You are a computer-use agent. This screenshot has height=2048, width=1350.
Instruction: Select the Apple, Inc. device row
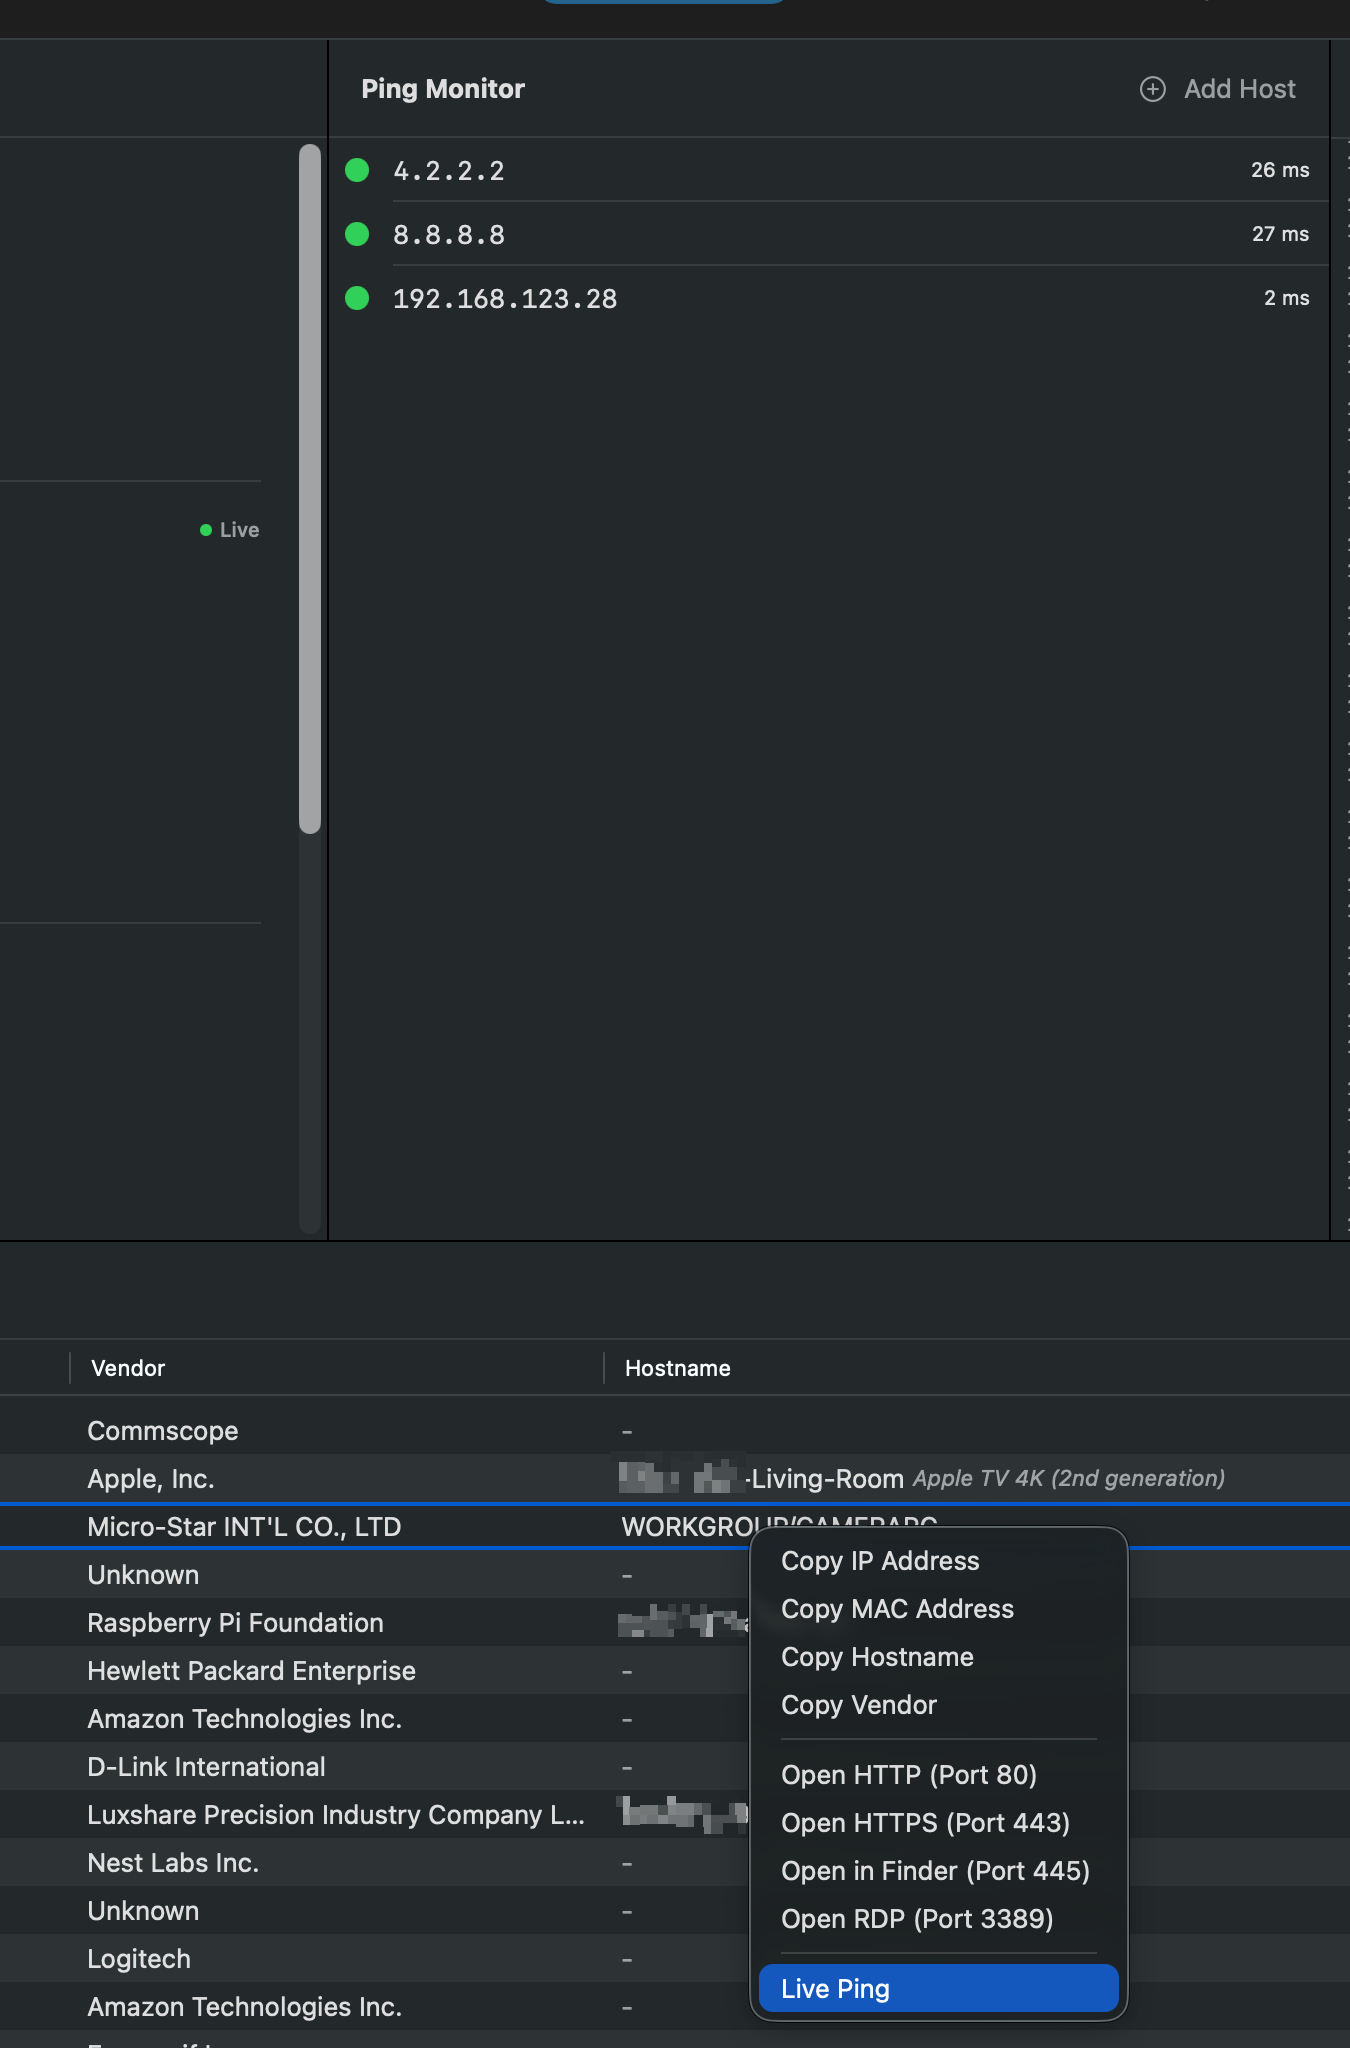pos(150,1479)
